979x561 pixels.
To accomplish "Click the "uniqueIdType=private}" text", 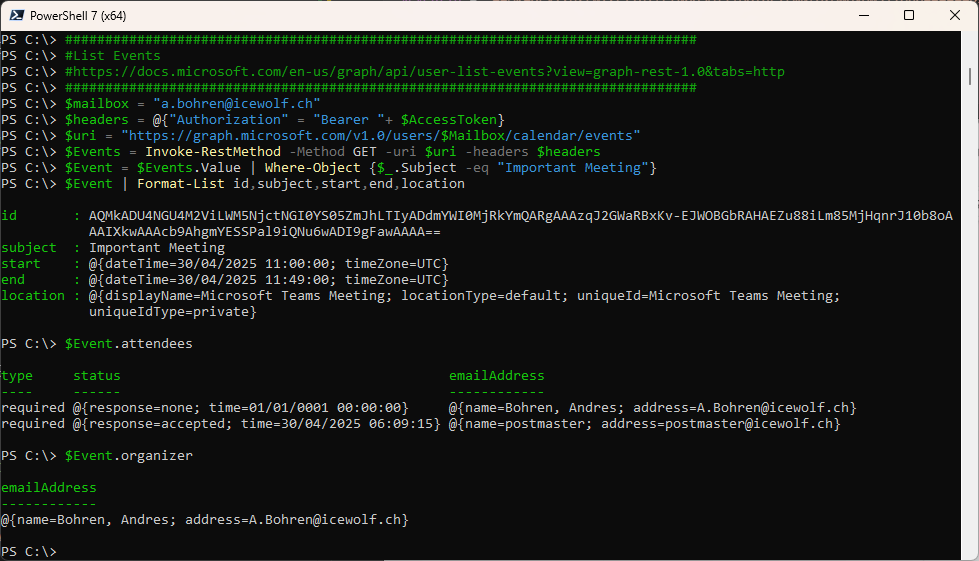I will tap(172, 312).
